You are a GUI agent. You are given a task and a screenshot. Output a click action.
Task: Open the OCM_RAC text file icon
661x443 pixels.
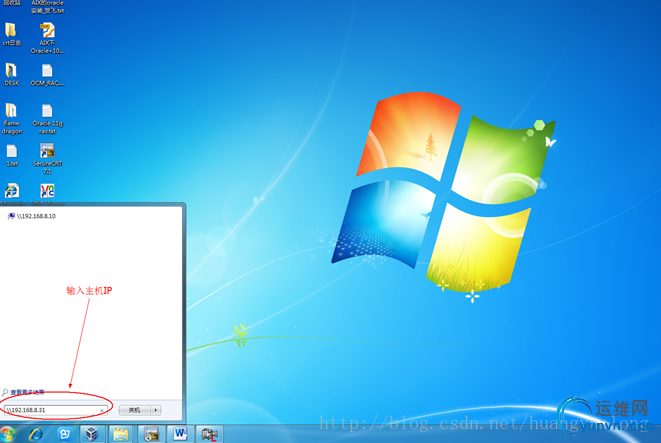47,75
